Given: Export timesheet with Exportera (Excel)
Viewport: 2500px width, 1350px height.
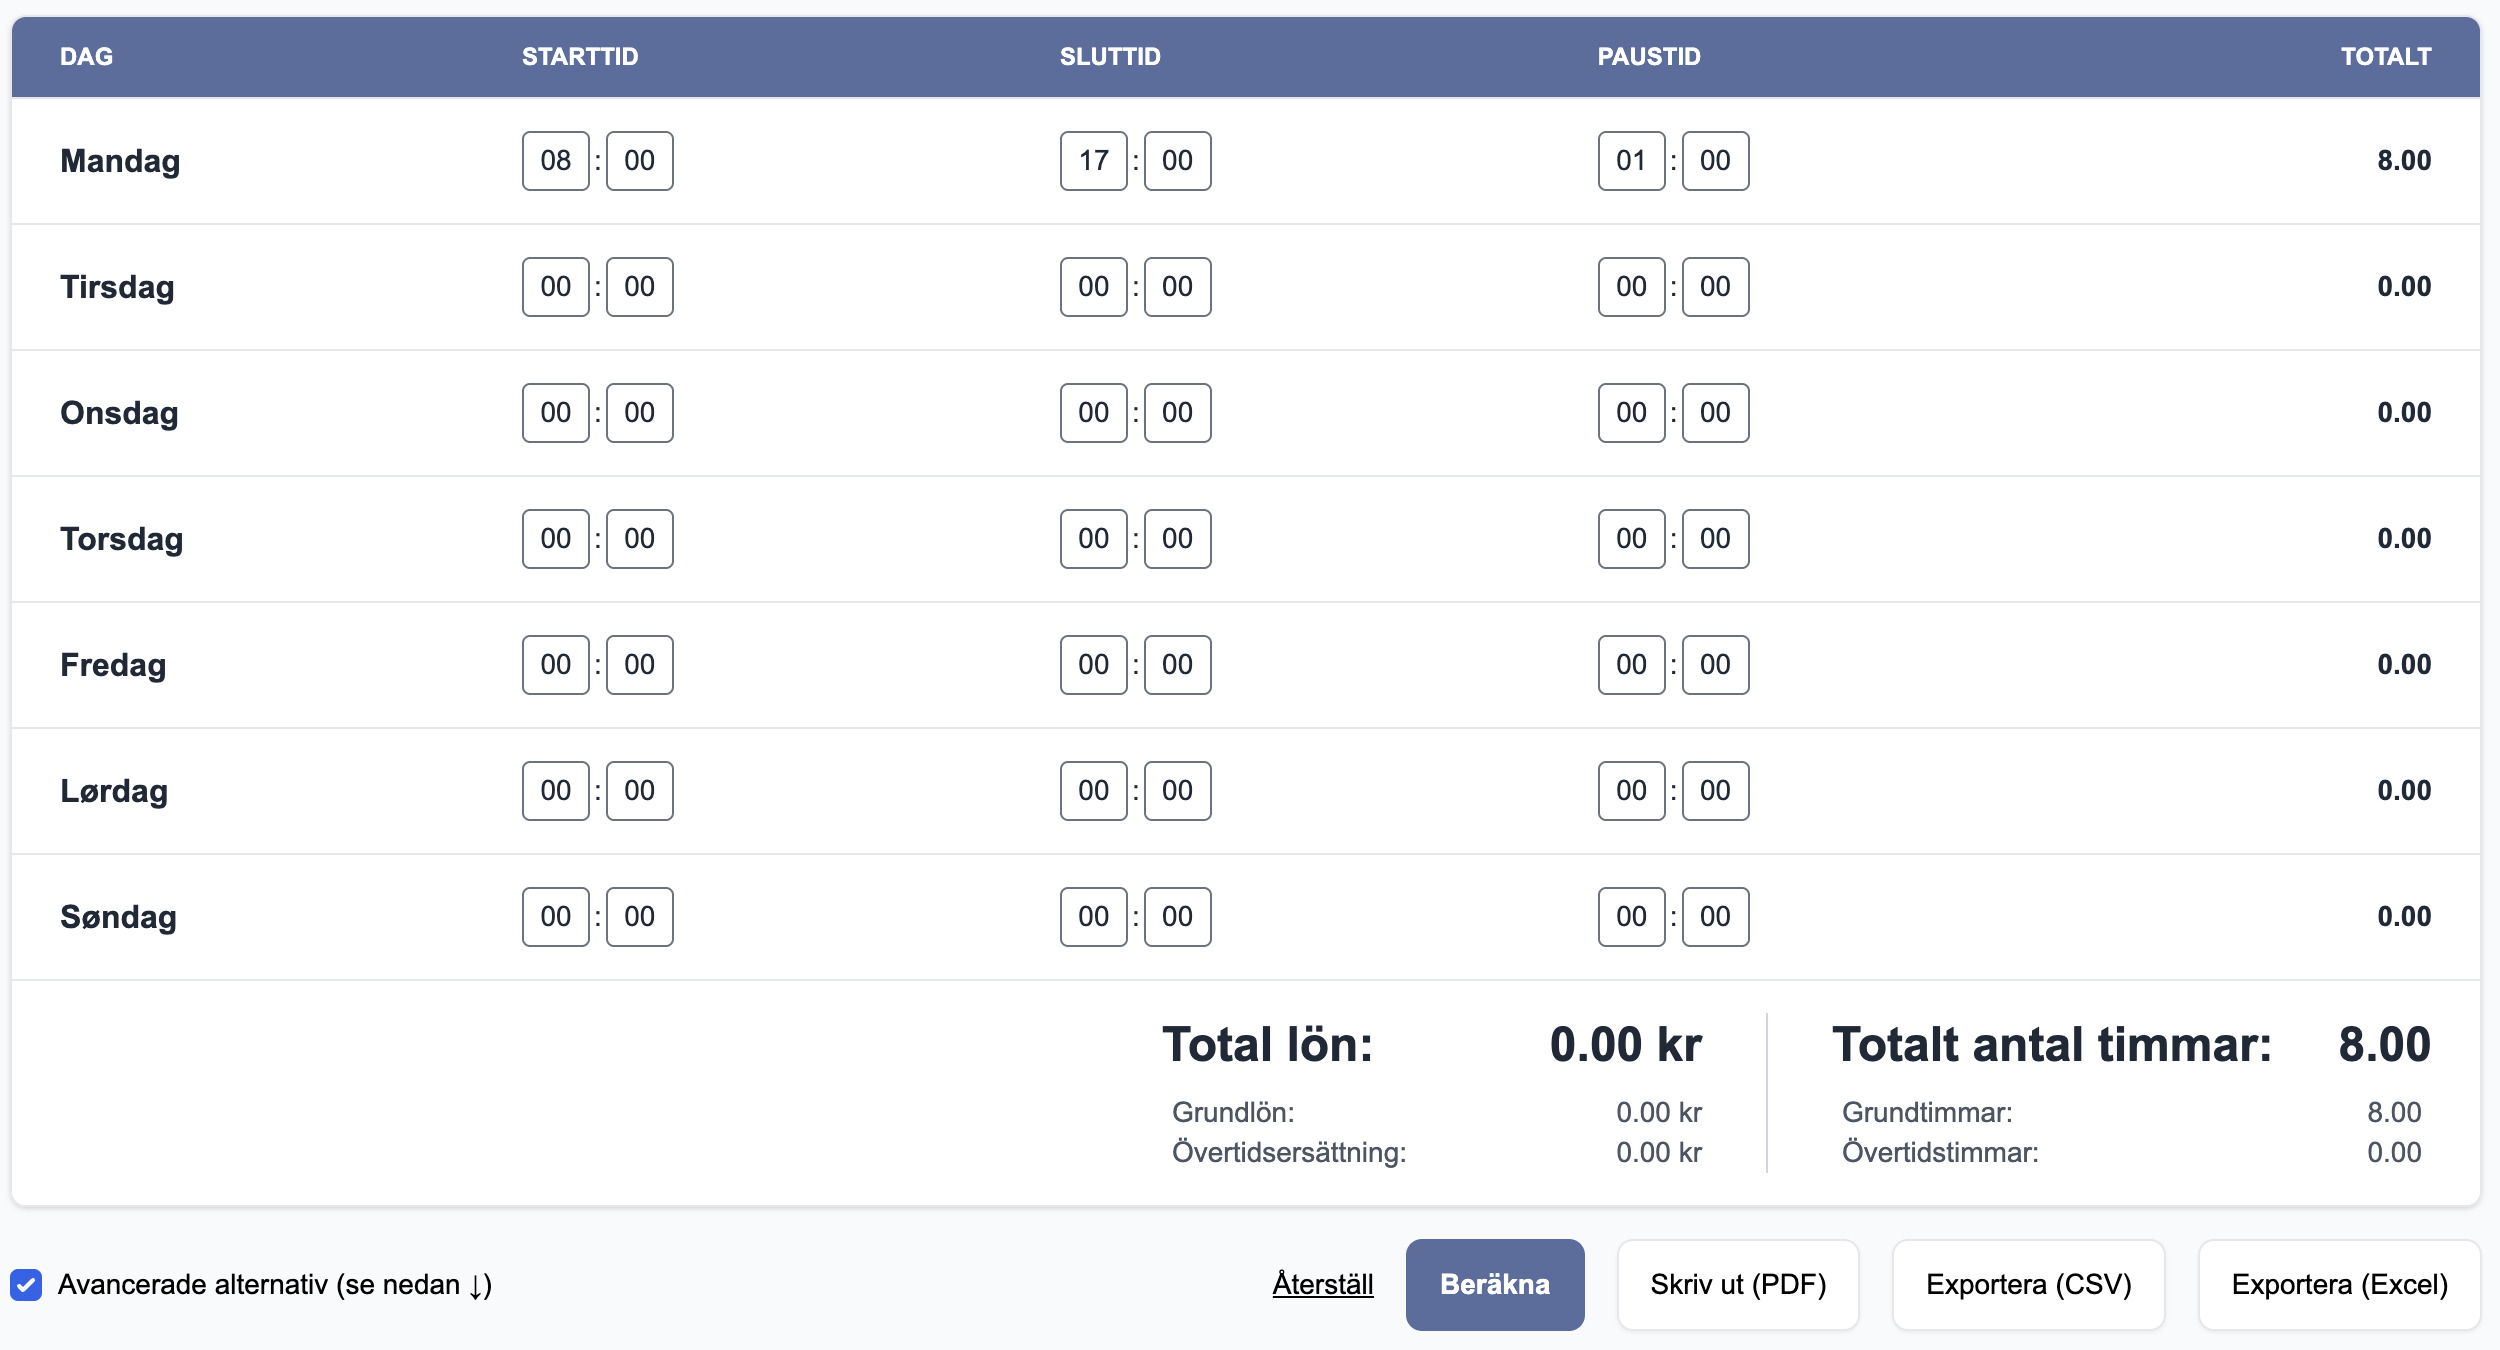Looking at the screenshot, I should [2340, 1285].
